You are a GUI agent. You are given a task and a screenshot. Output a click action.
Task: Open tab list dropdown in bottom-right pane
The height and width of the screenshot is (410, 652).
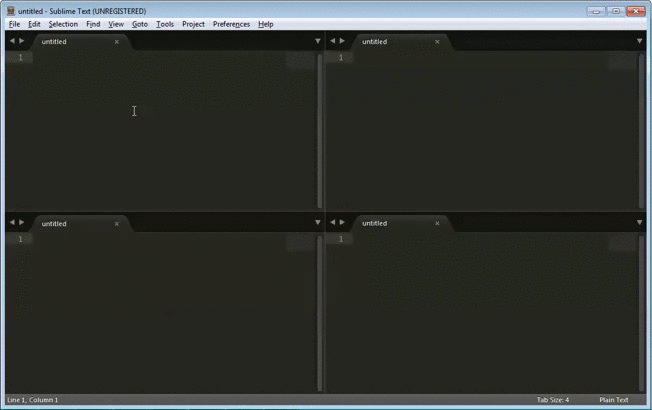tap(640, 222)
